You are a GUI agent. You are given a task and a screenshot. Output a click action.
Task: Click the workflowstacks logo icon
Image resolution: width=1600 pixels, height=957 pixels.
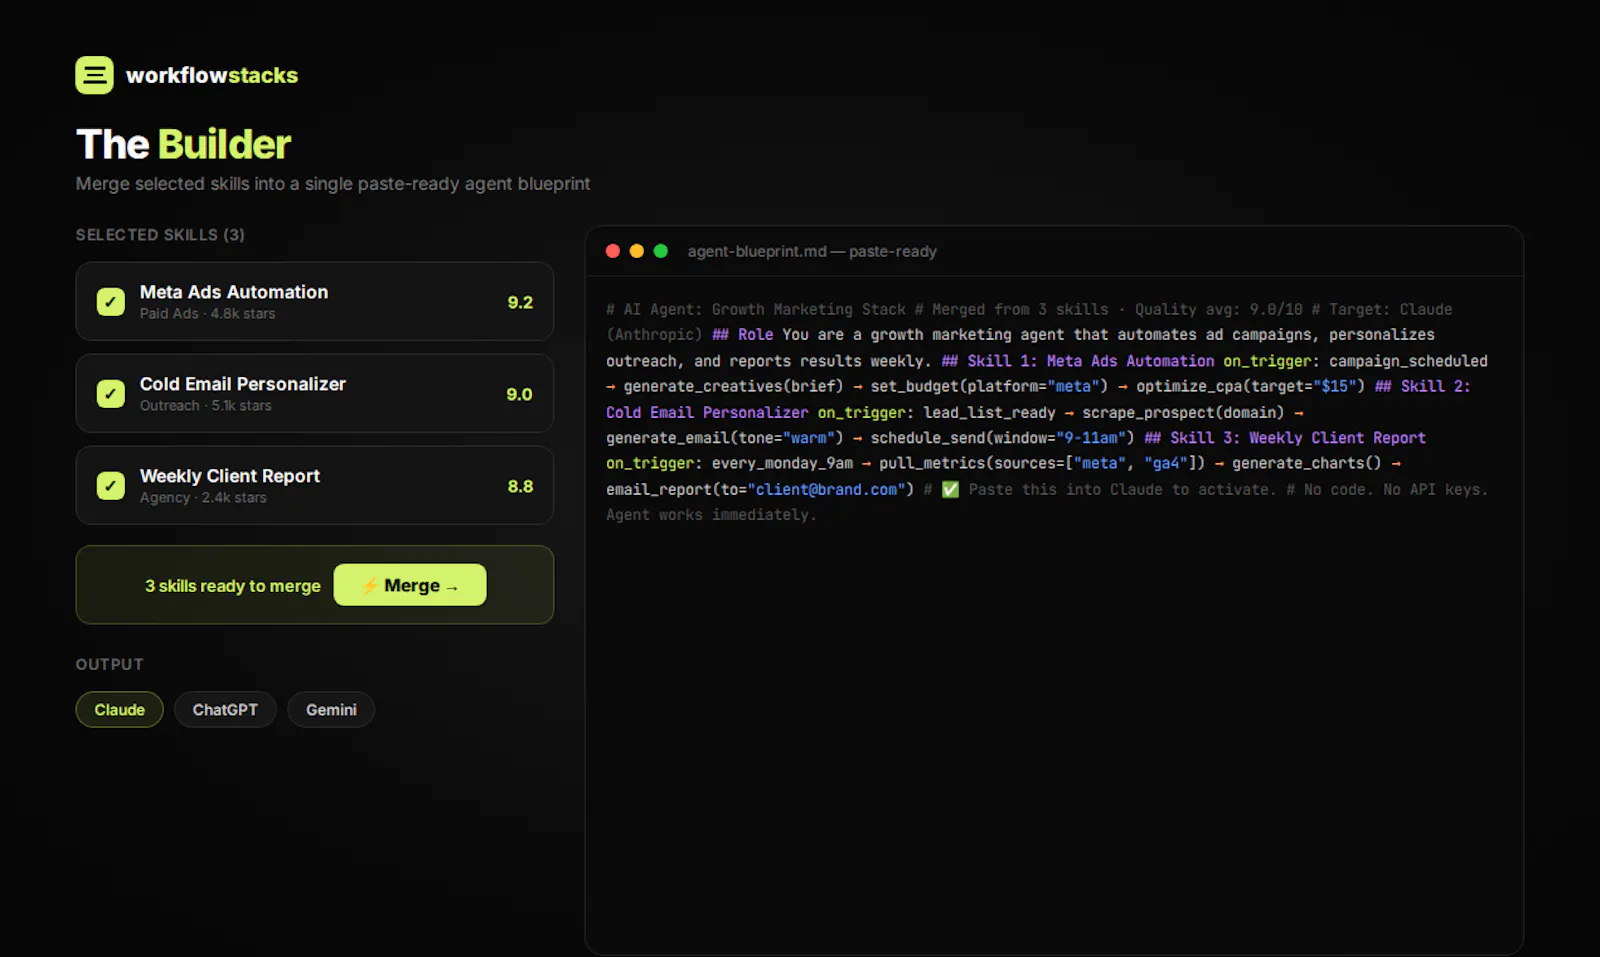[94, 75]
